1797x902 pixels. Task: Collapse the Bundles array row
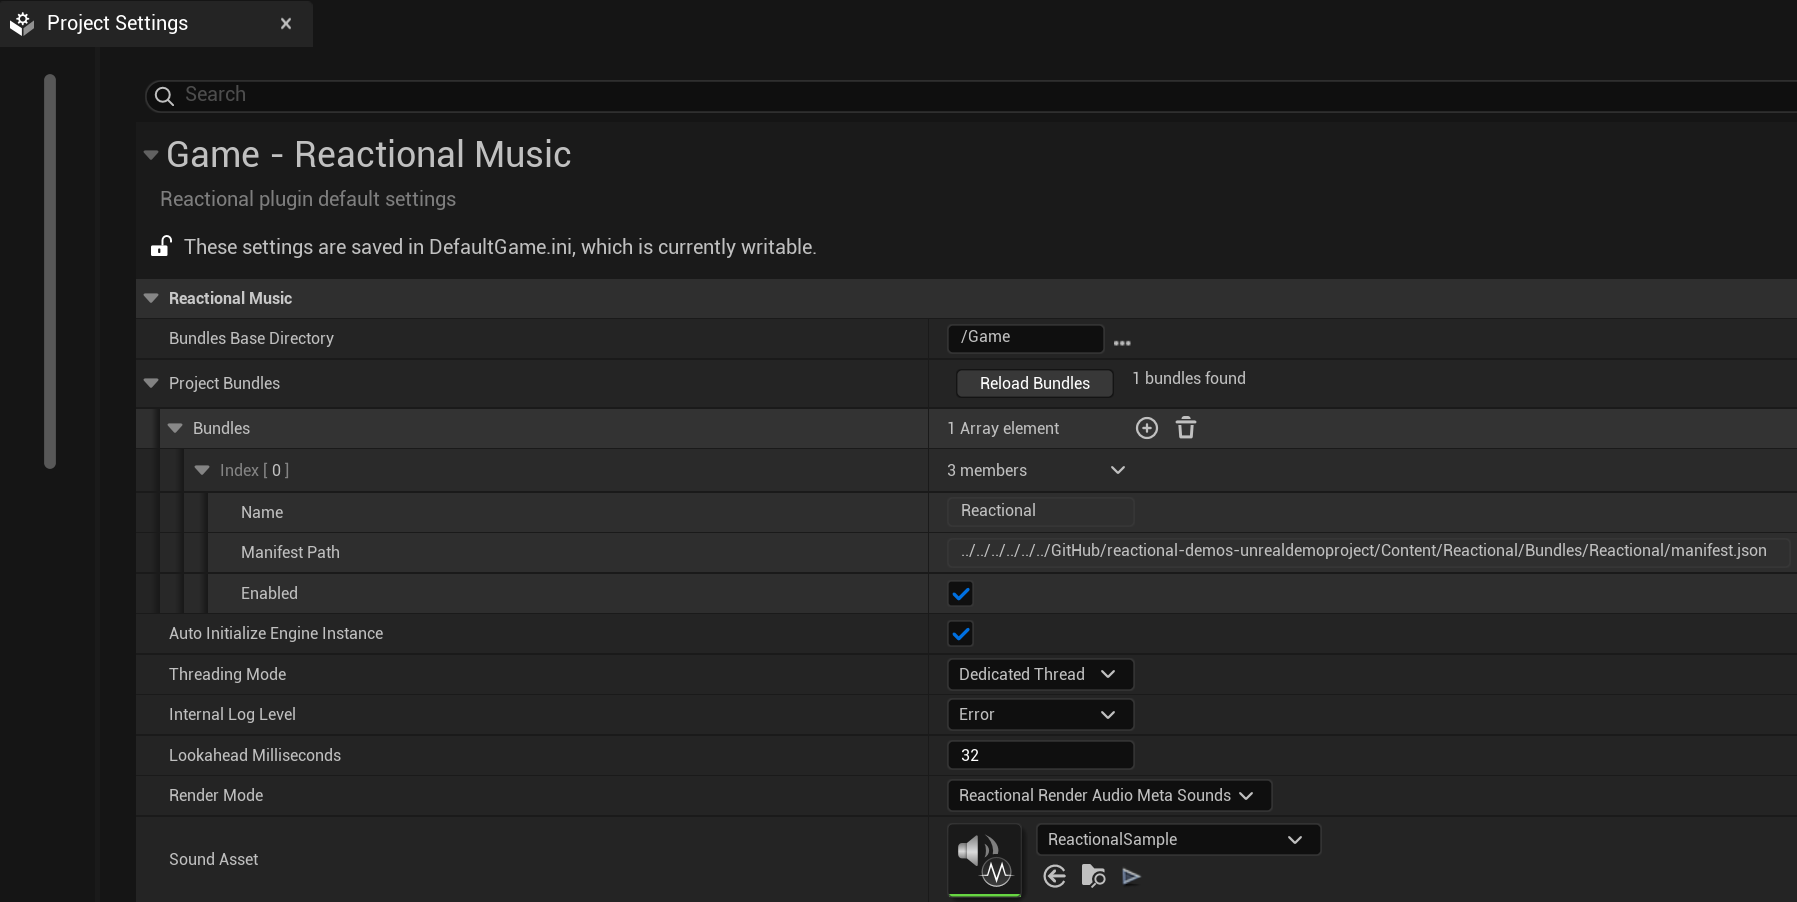[175, 428]
